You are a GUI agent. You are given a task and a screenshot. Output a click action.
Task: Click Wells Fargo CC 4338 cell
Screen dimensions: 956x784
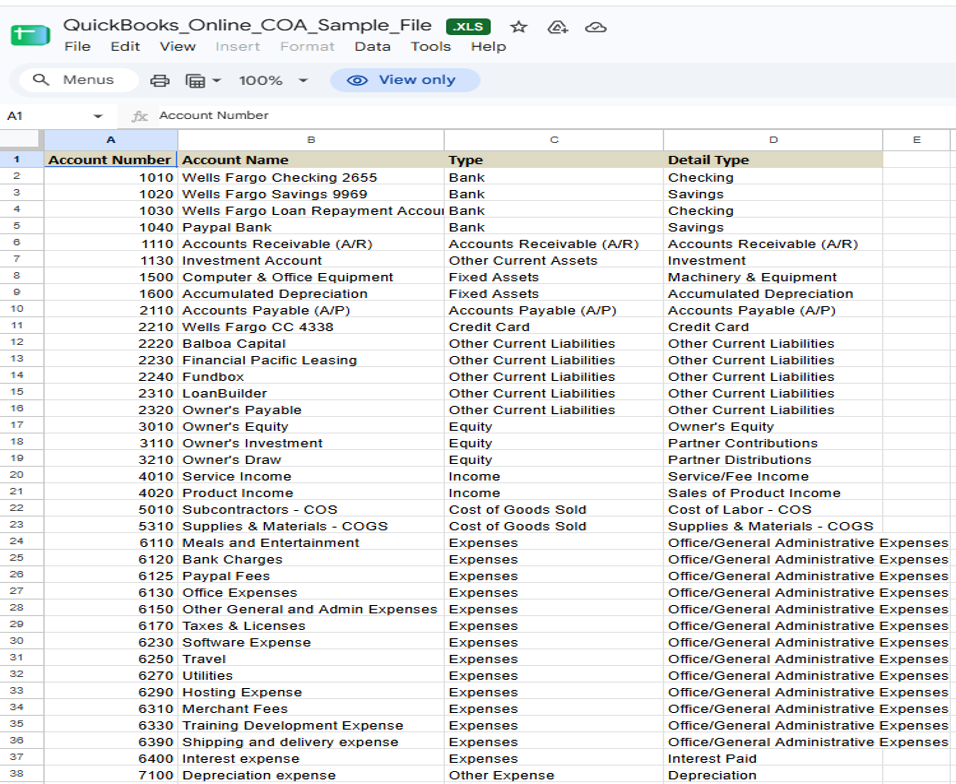[x=311, y=327]
